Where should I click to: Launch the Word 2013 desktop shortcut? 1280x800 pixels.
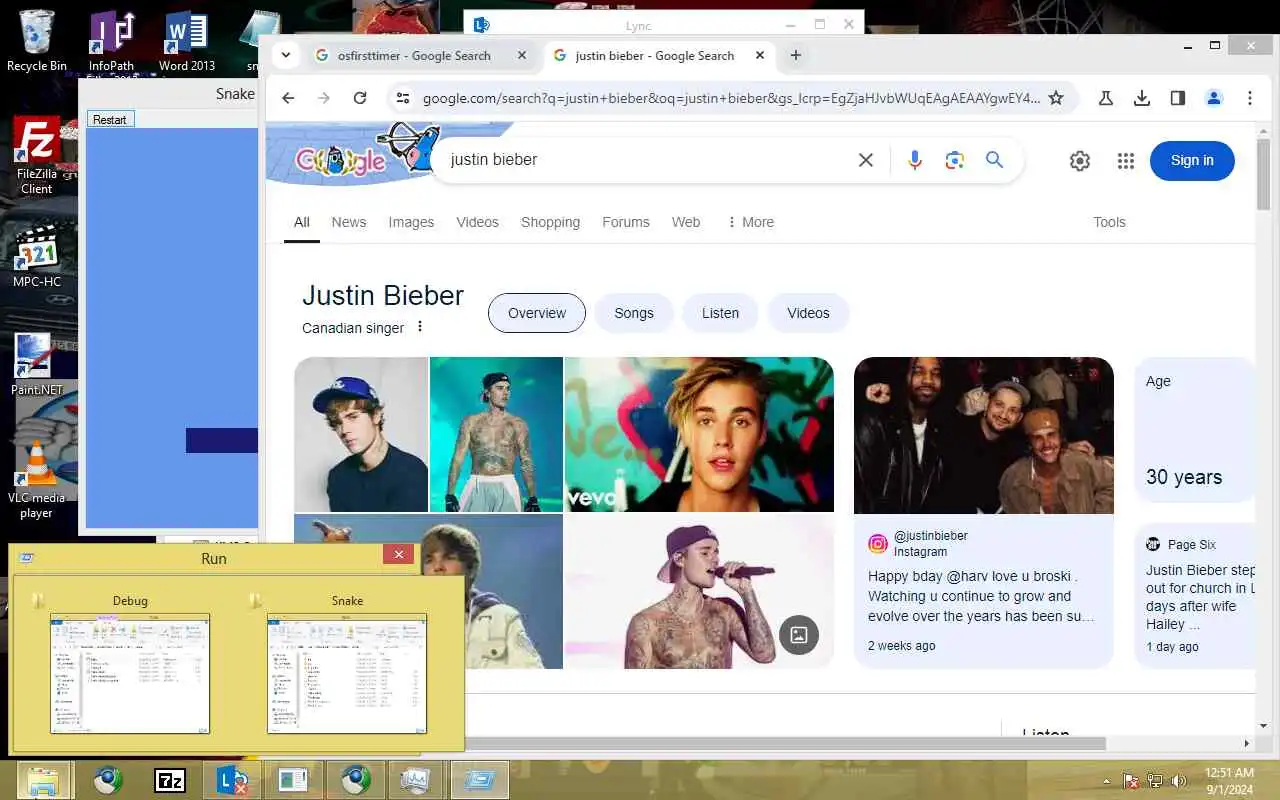pyautogui.click(x=186, y=40)
